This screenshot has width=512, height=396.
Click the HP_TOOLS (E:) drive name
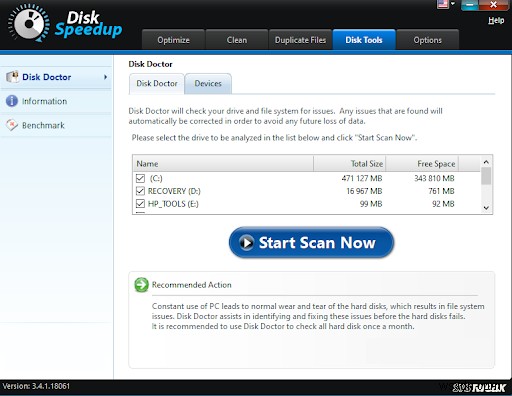coord(173,204)
